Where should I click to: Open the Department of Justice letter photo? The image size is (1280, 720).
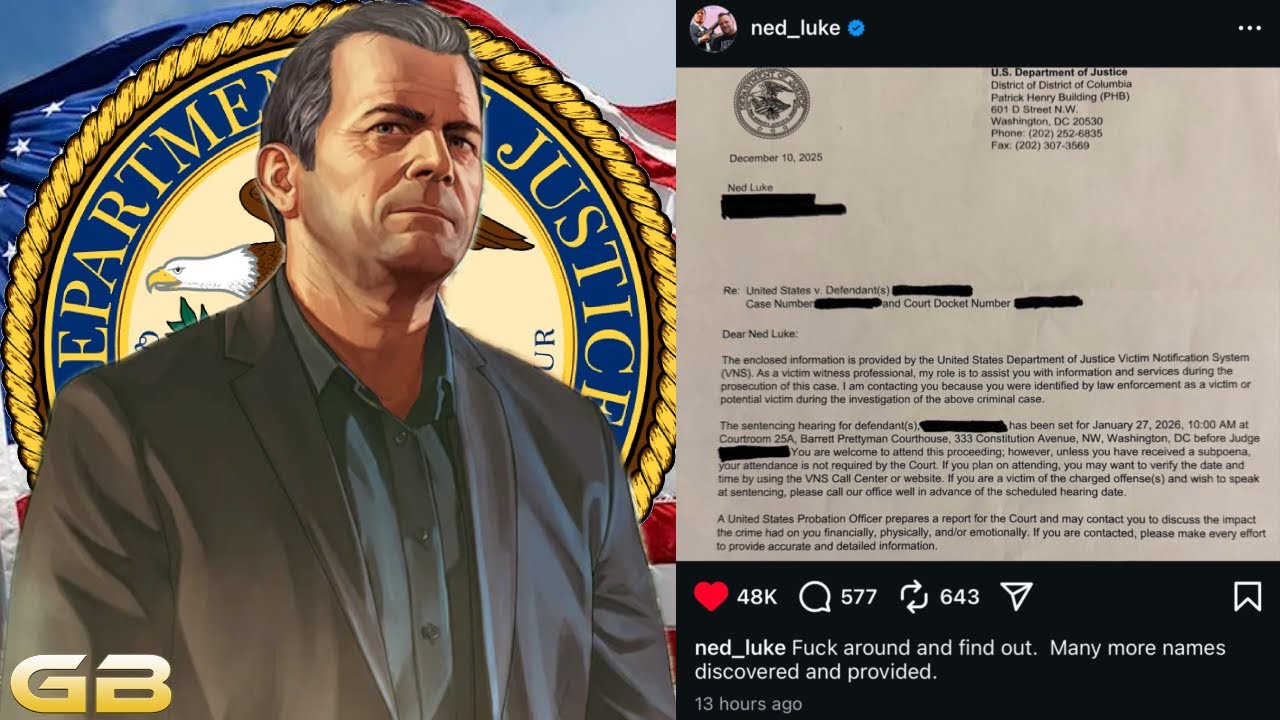point(978,314)
